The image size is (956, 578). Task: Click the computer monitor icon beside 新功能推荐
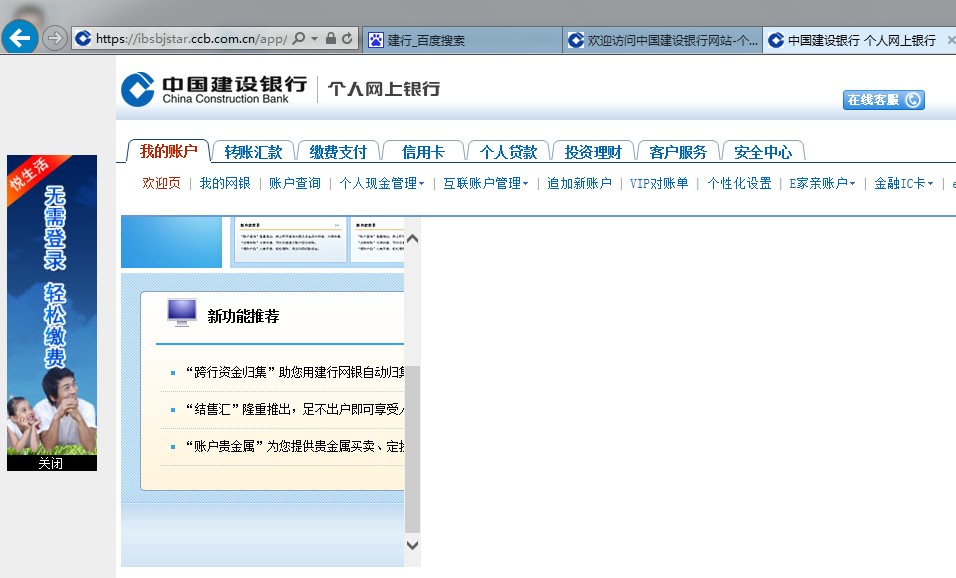click(x=182, y=313)
